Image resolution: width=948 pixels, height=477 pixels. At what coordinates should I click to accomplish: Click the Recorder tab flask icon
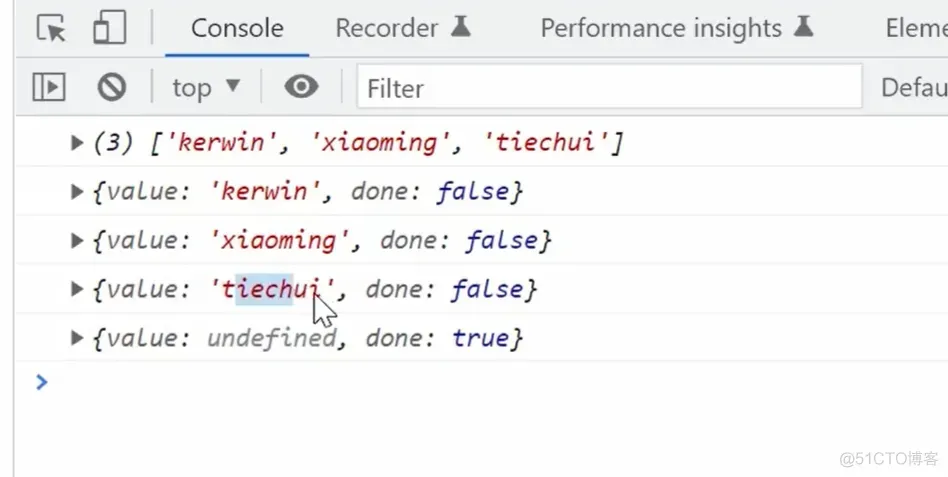pyautogui.click(x=460, y=27)
